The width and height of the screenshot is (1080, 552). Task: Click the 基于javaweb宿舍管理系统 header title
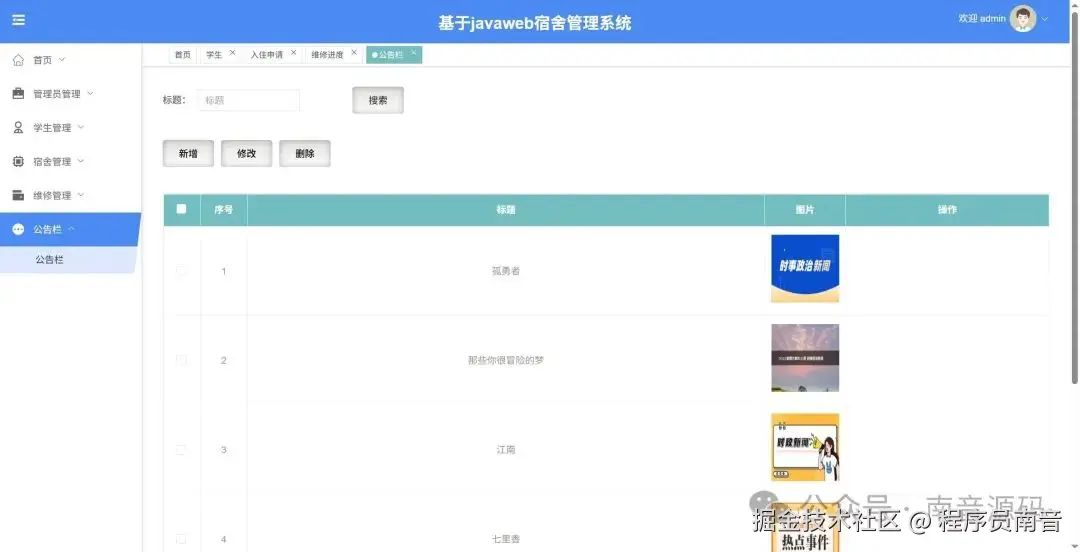(534, 23)
